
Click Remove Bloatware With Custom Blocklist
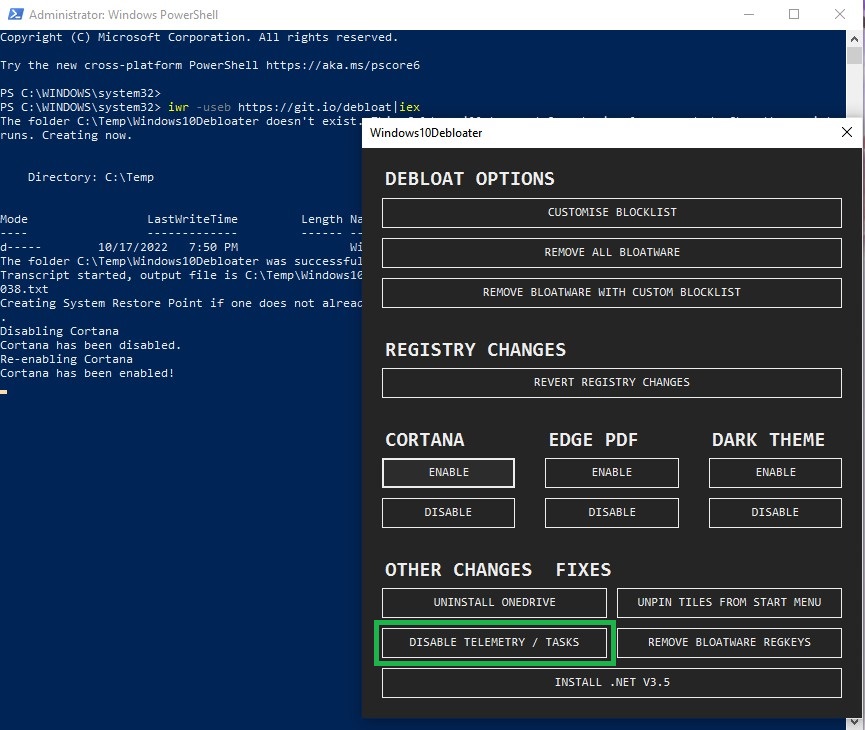click(x=611, y=292)
